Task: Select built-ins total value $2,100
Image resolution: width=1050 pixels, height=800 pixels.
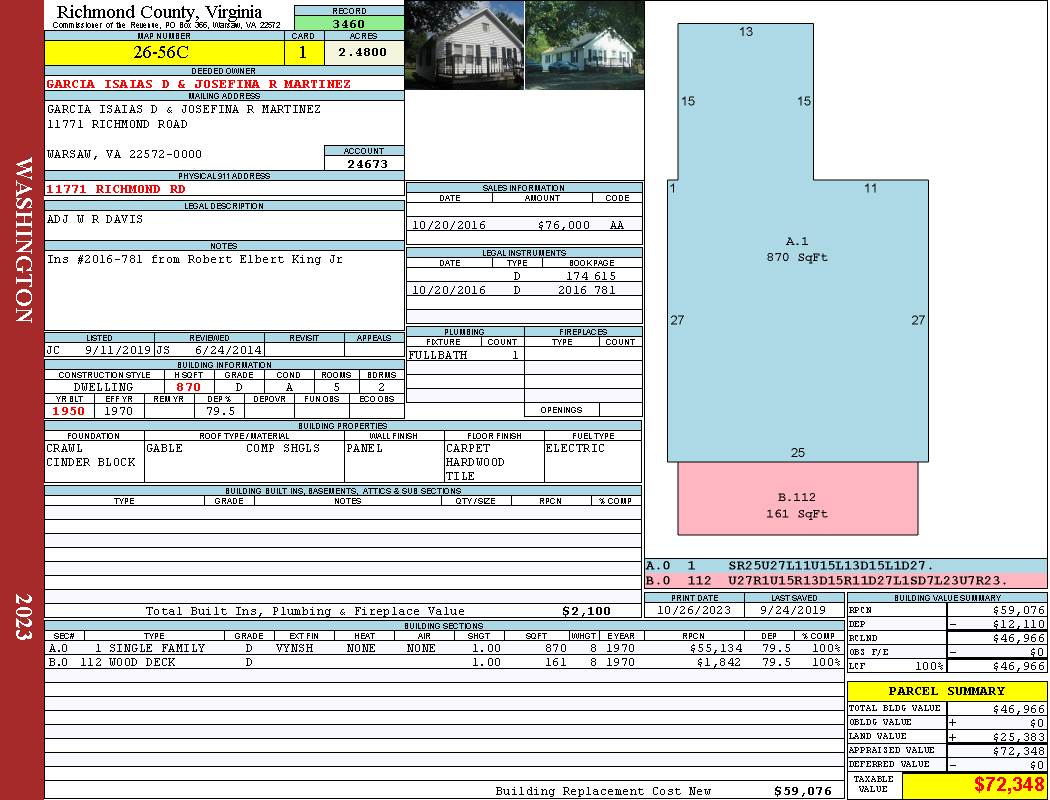Action: (586, 611)
